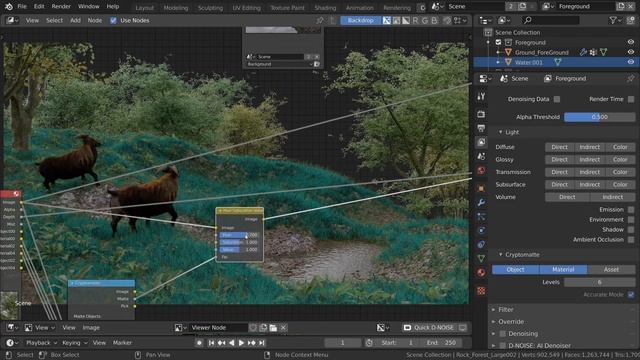Open the editor type dropdown in node editor

pyautogui.click(x=13, y=20)
